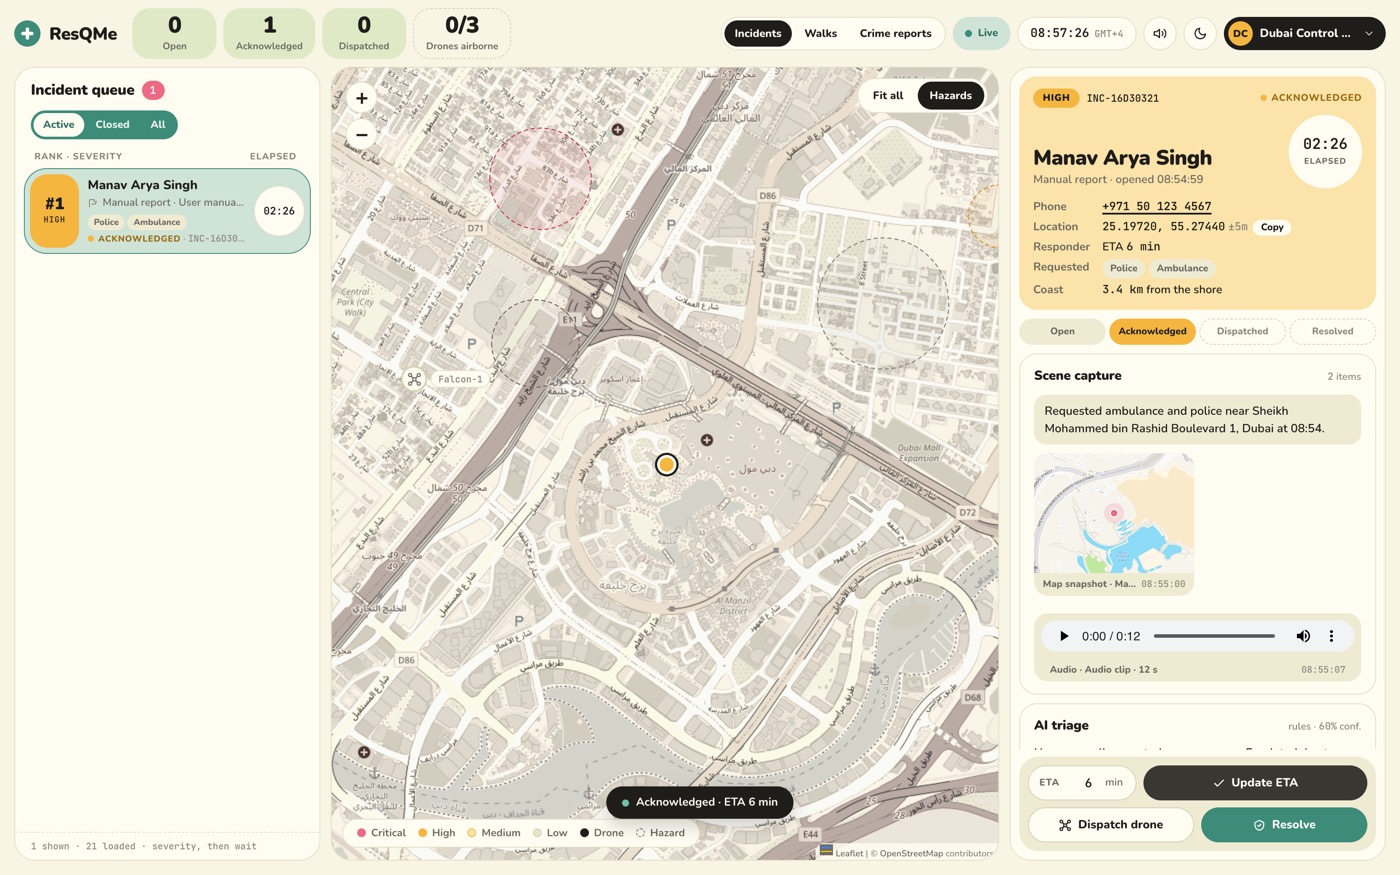Image resolution: width=1400 pixels, height=875 pixels.
Task: Show Closed incidents in the queue
Action: [112, 125]
